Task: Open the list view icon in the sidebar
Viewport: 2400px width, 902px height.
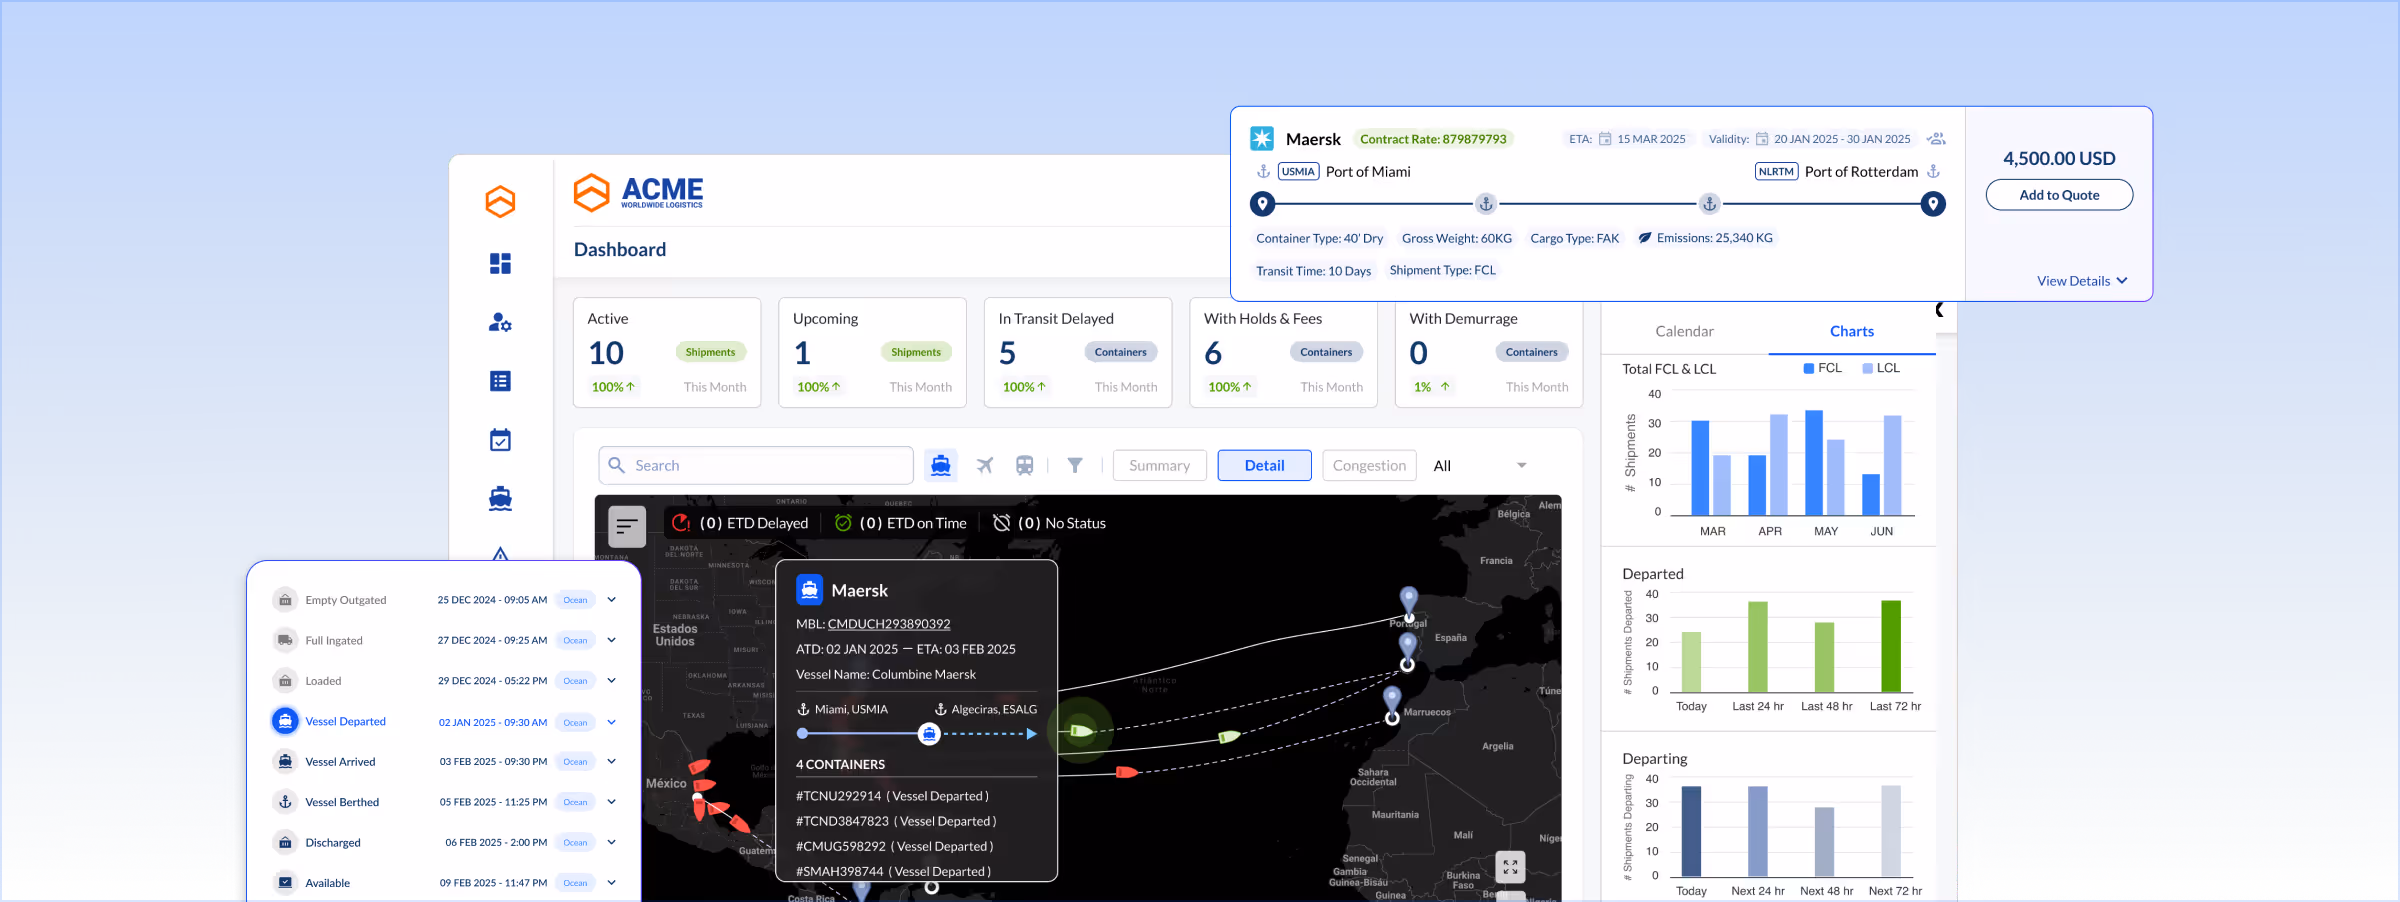Action: click(x=500, y=381)
